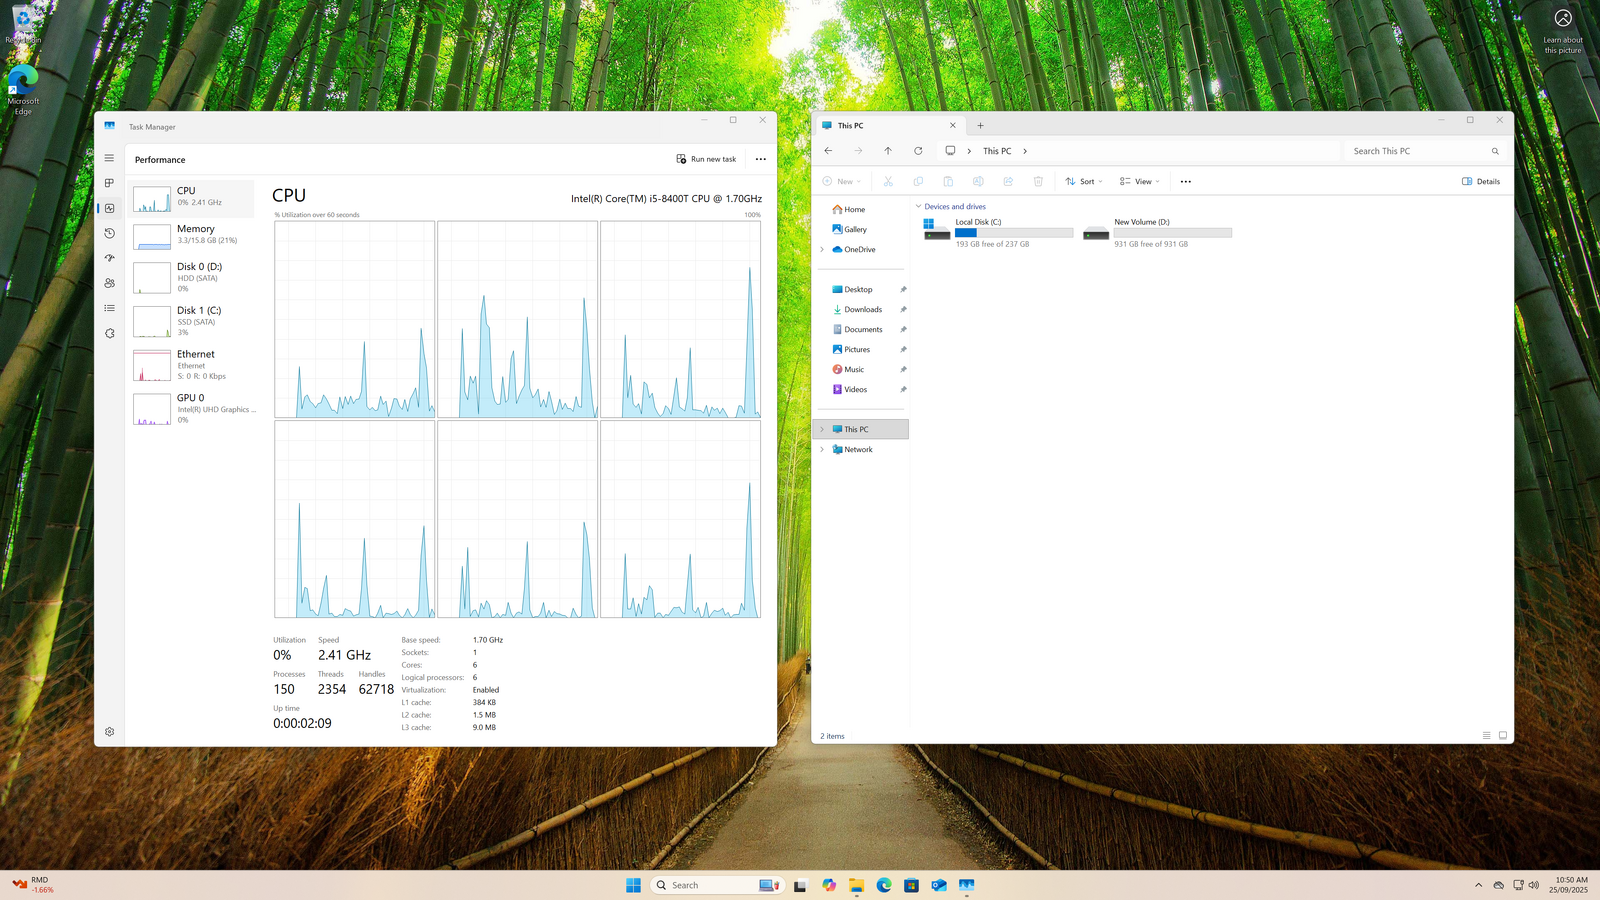Open Task Manager hamburger navigation menu
This screenshot has height=900, width=1600.
pos(109,158)
